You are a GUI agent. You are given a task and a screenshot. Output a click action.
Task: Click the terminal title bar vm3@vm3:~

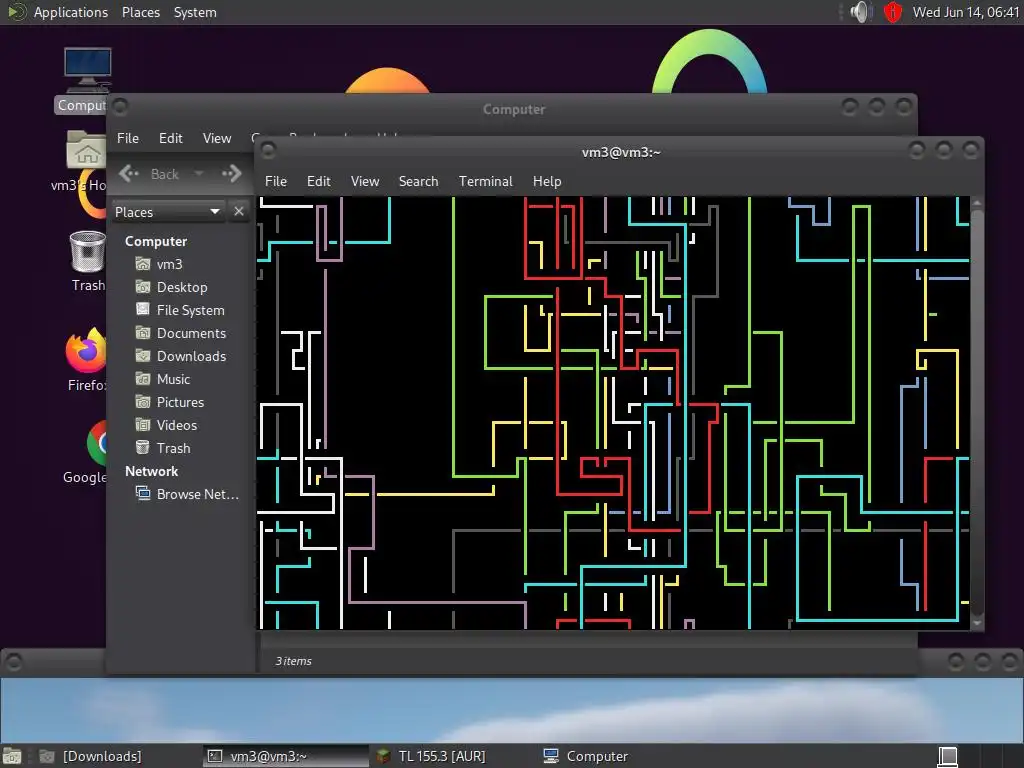point(621,152)
